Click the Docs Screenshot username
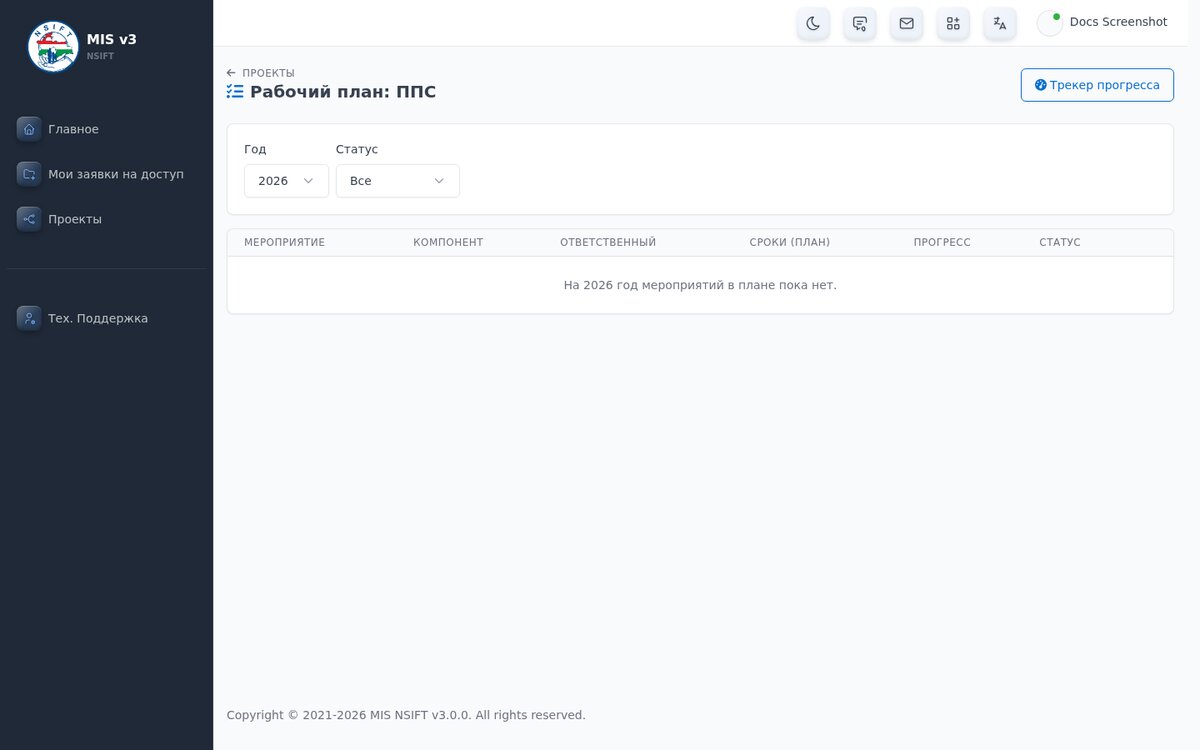Image resolution: width=1200 pixels, height=750 pixels. coord(1118,22)
